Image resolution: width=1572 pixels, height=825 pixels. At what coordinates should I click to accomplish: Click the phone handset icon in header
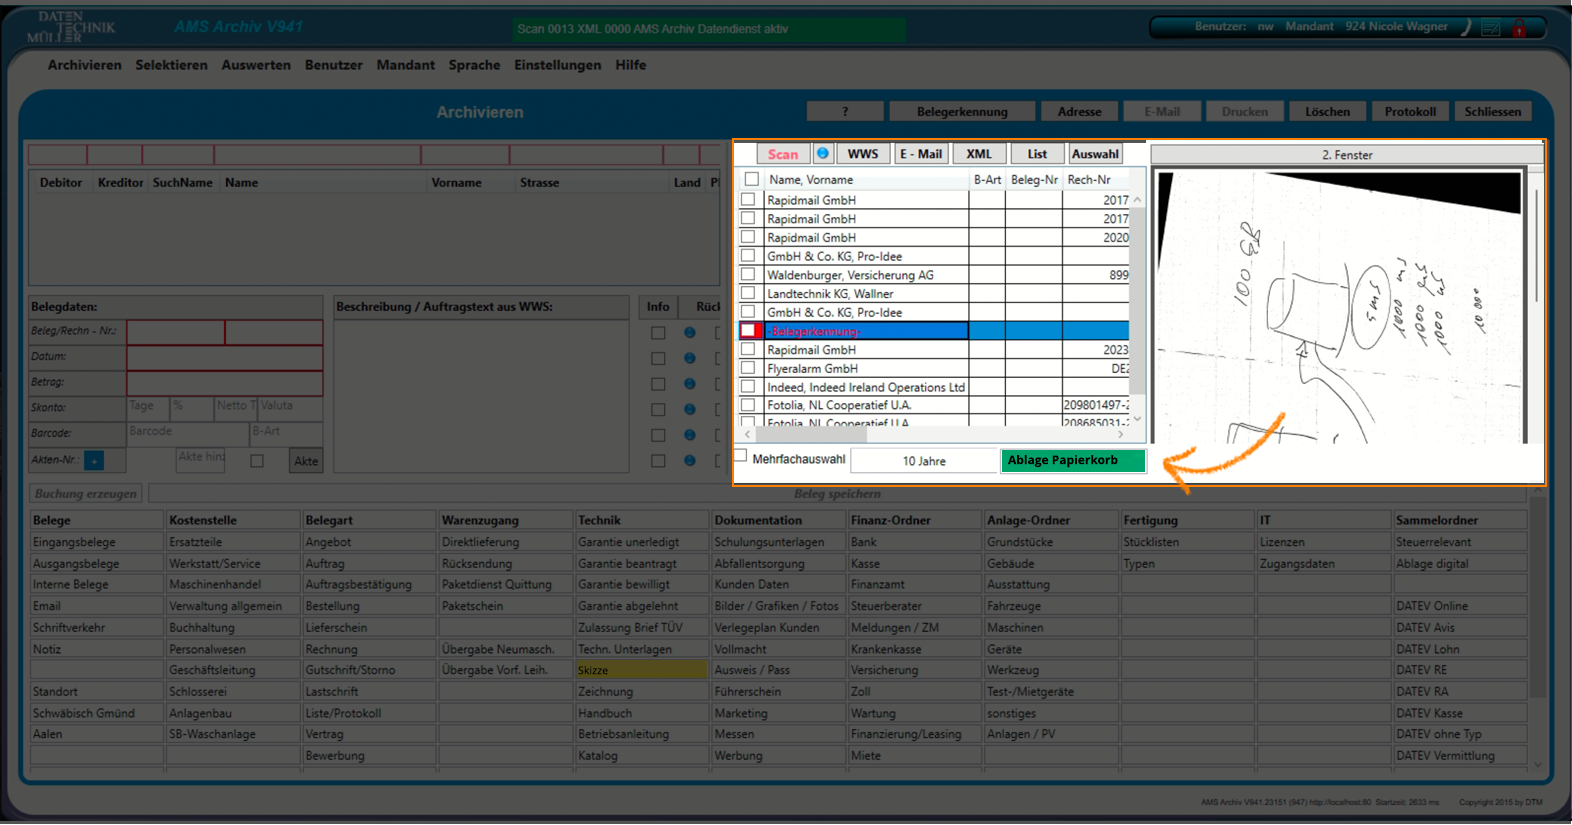(1466, 28)
